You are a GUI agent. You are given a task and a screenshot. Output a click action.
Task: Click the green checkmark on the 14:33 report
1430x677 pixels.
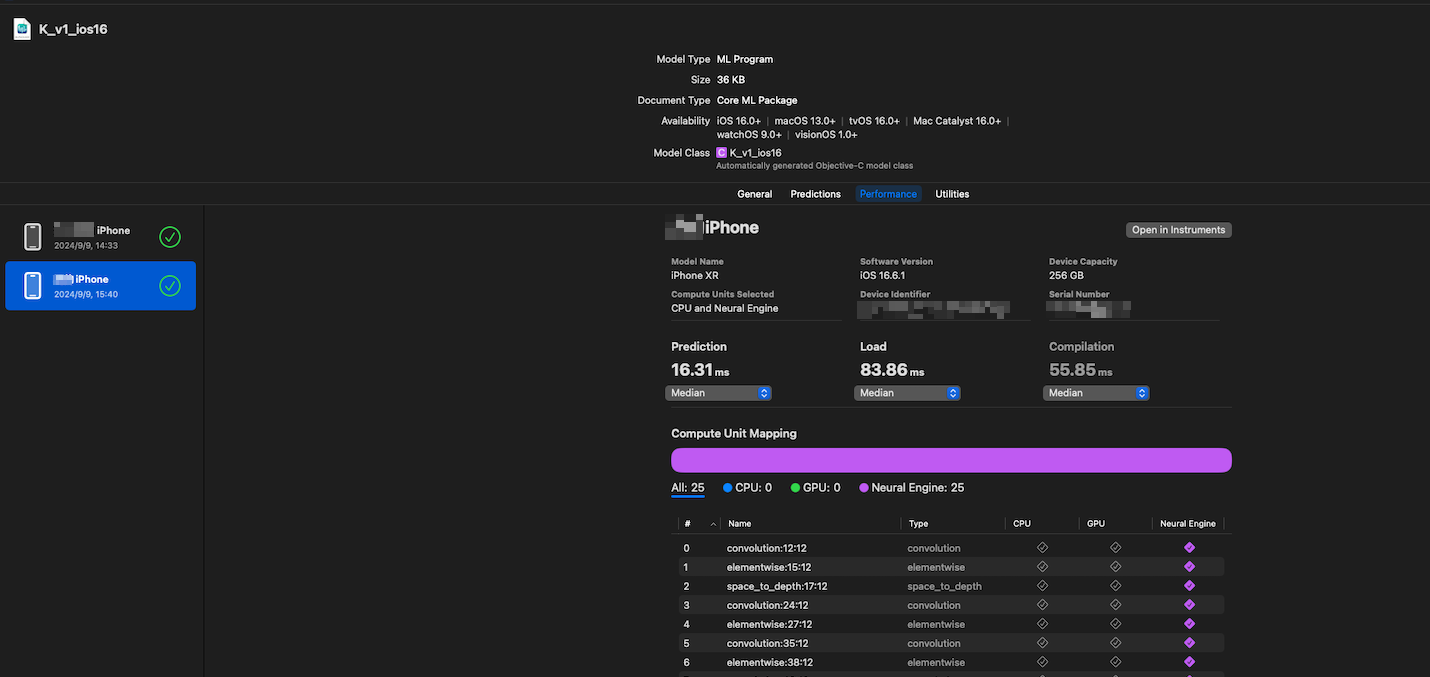click(170, 237)
